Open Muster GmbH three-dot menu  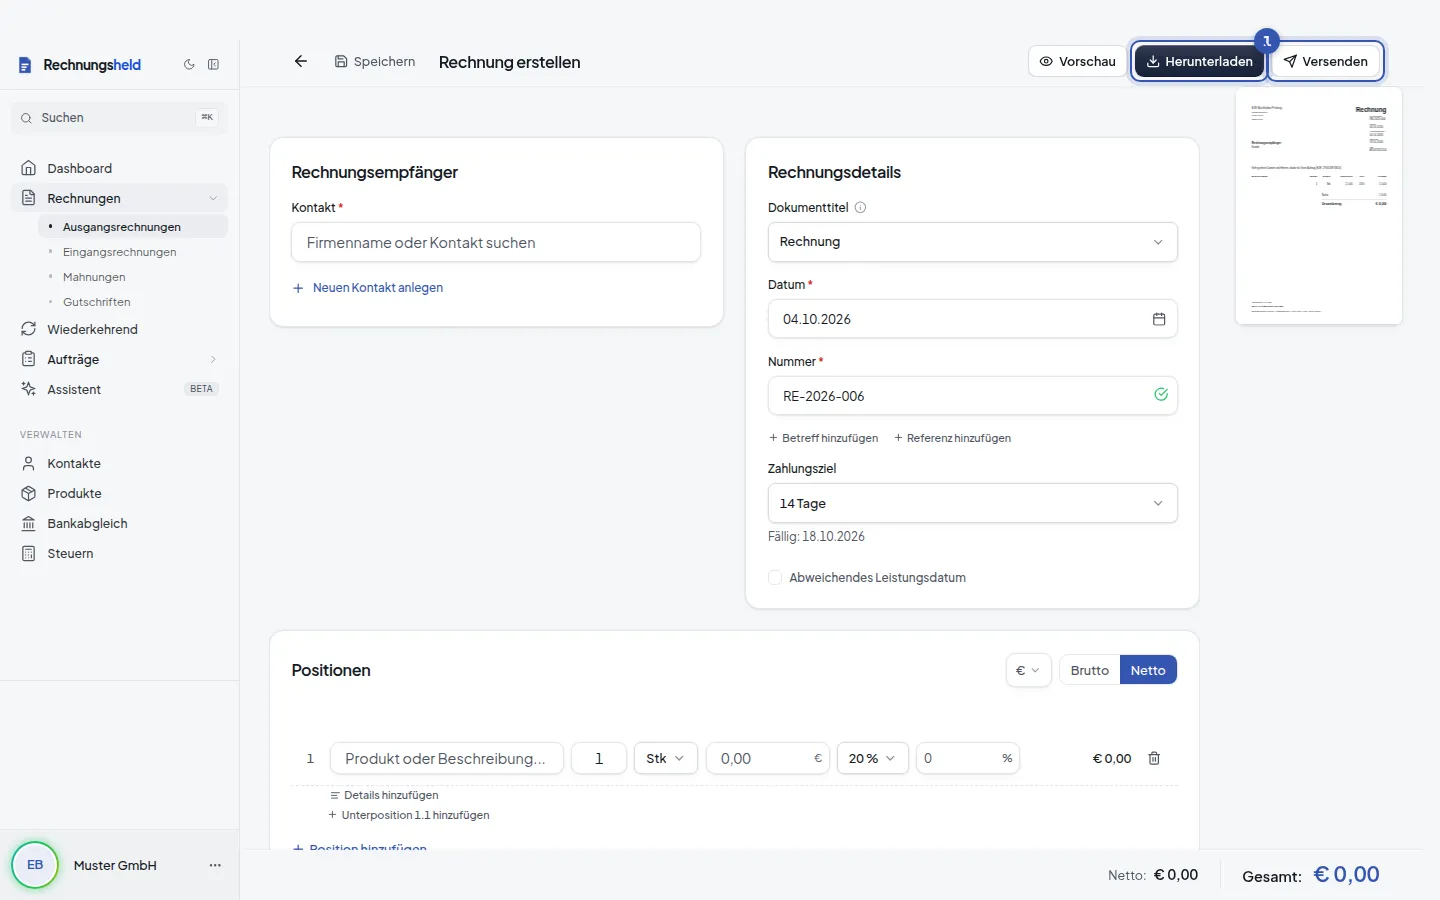[x=215, y=865]
